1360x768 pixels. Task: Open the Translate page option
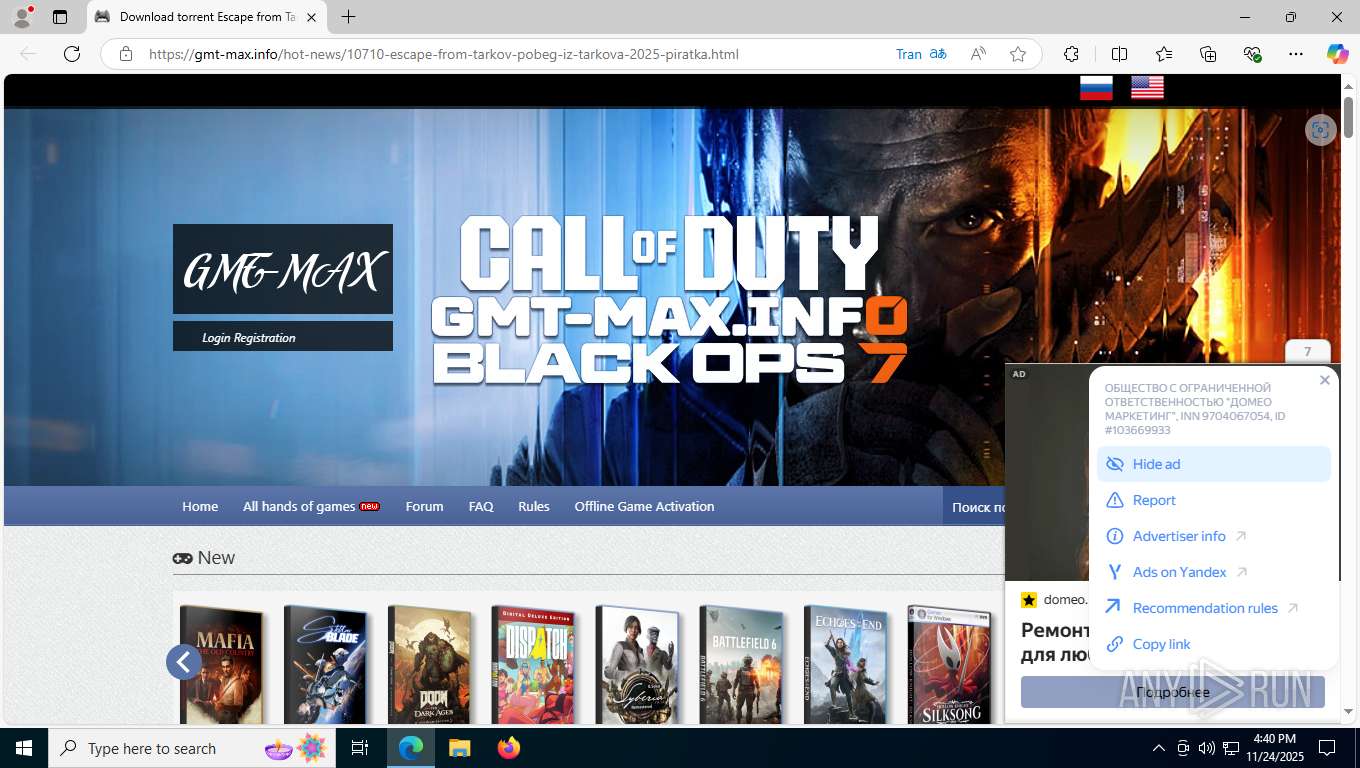[x=921, y=54]
